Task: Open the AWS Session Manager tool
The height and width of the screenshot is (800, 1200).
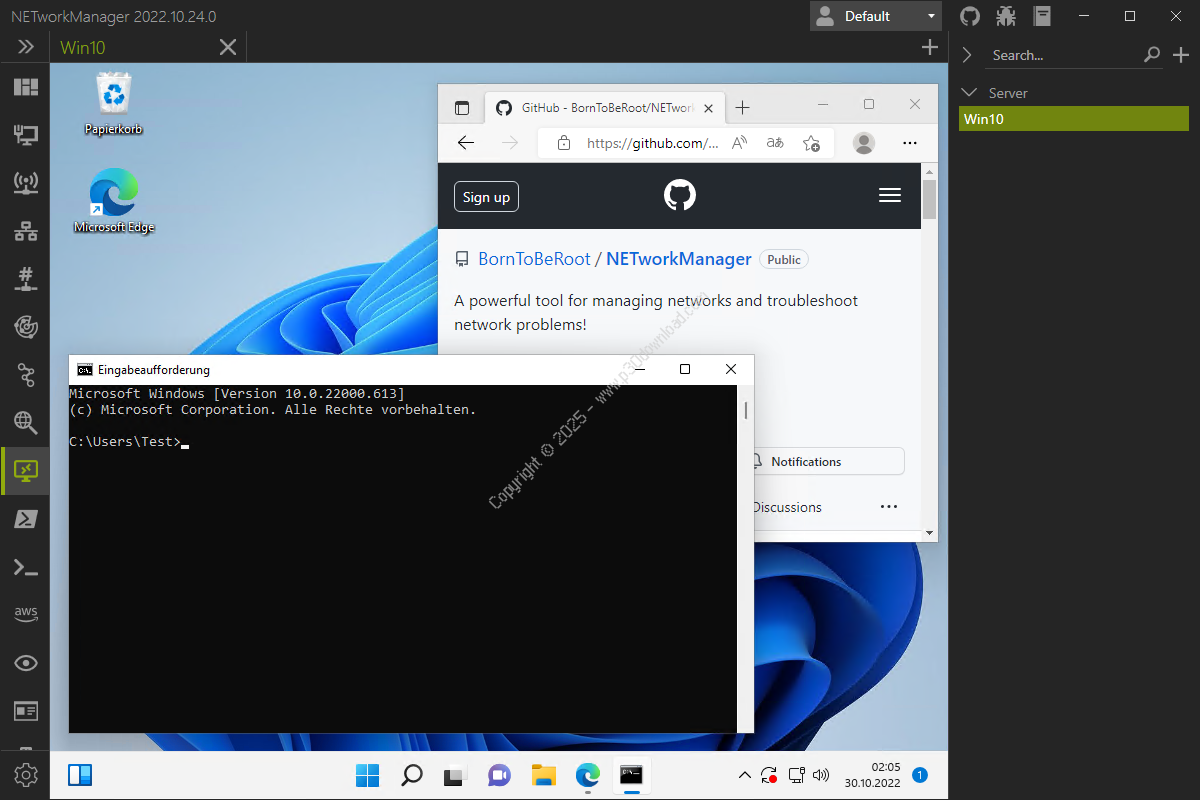Action: 25,613
